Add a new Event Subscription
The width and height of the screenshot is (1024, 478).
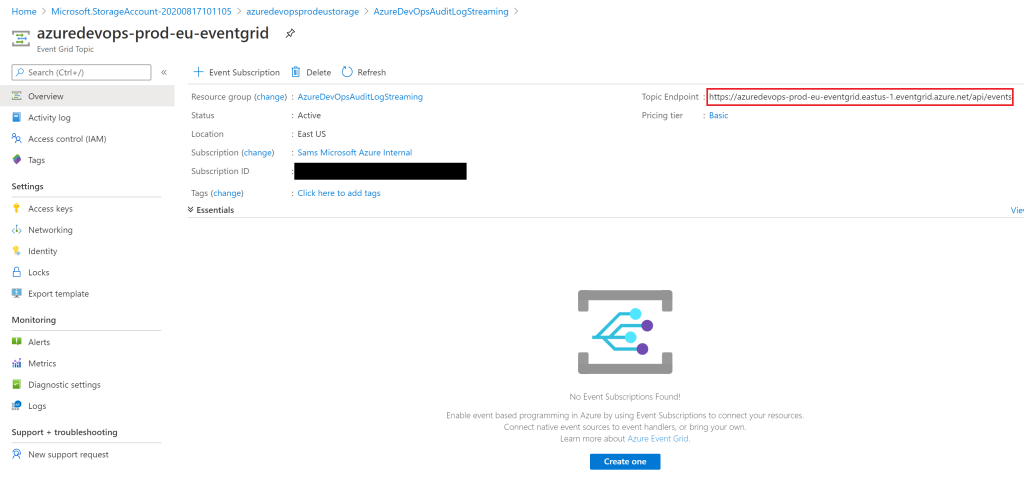(x=236, y=72)
